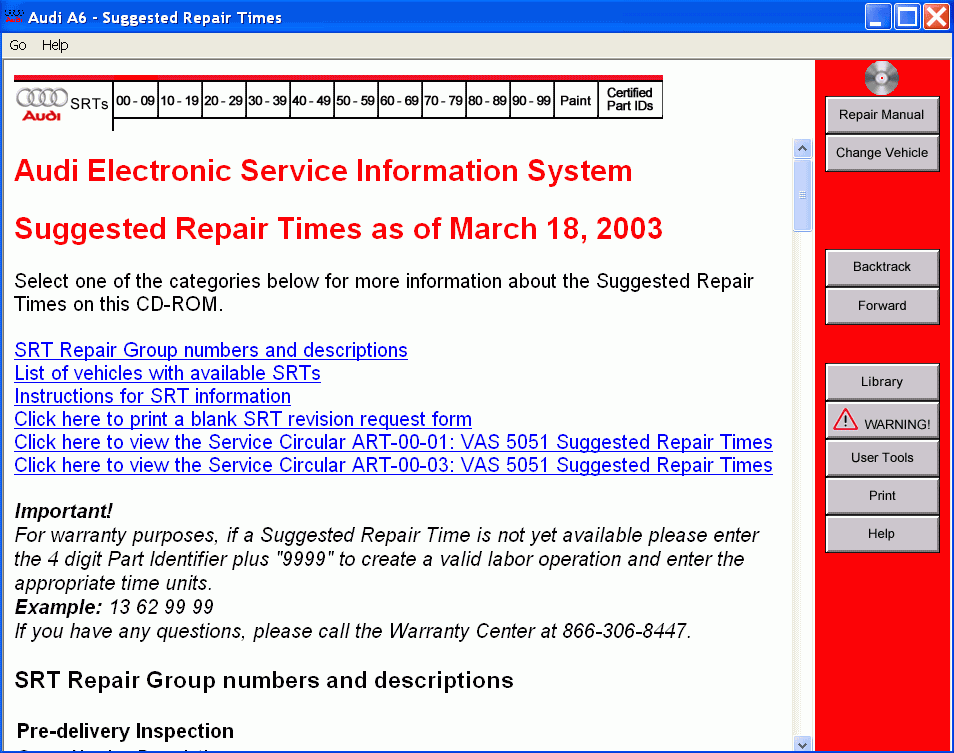Click the Repair Manual button

coord(882,115)
